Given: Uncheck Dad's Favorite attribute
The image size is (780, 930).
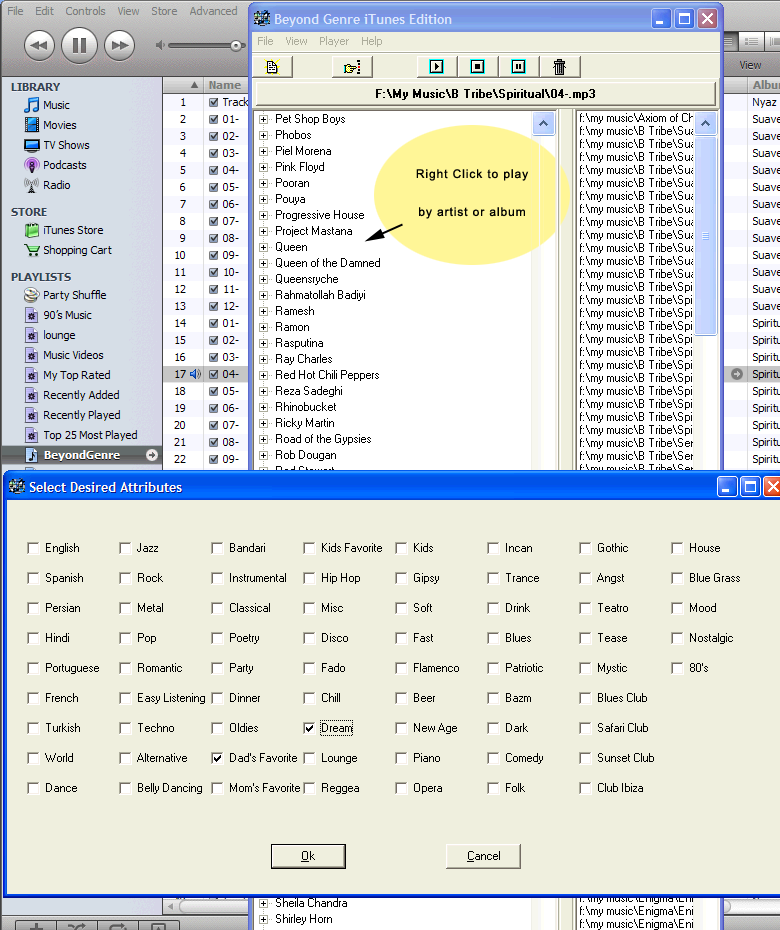Looking at the screenshot, I should (x=217, y=758).
